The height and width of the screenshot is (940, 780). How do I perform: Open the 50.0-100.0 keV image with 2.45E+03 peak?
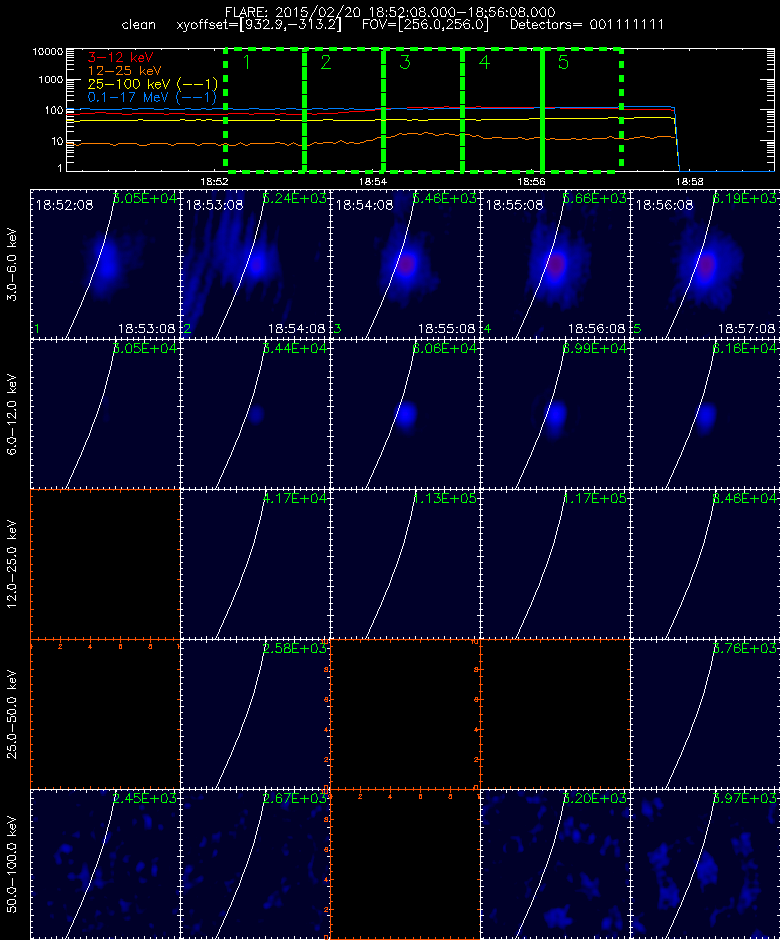[x=105, y=864]
